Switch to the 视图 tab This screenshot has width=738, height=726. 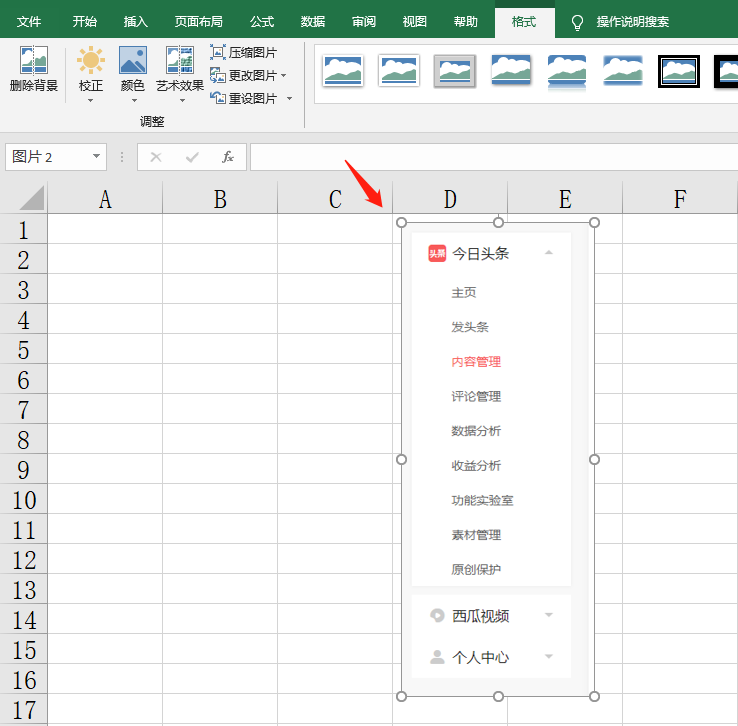pos(415,22)
